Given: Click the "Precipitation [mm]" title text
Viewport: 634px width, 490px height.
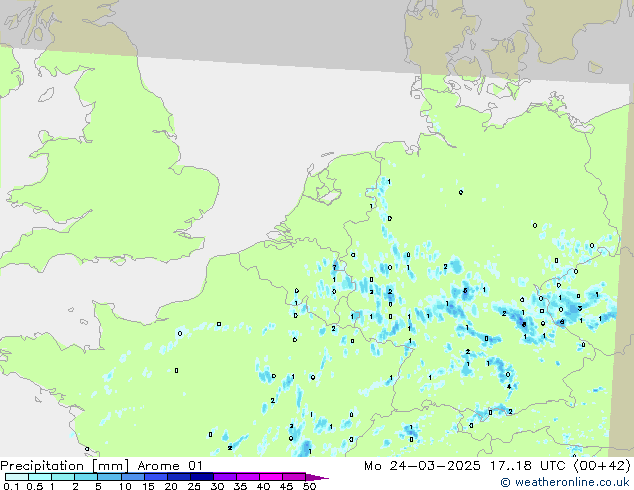Looking at the screenshot, I should point(65,466).
